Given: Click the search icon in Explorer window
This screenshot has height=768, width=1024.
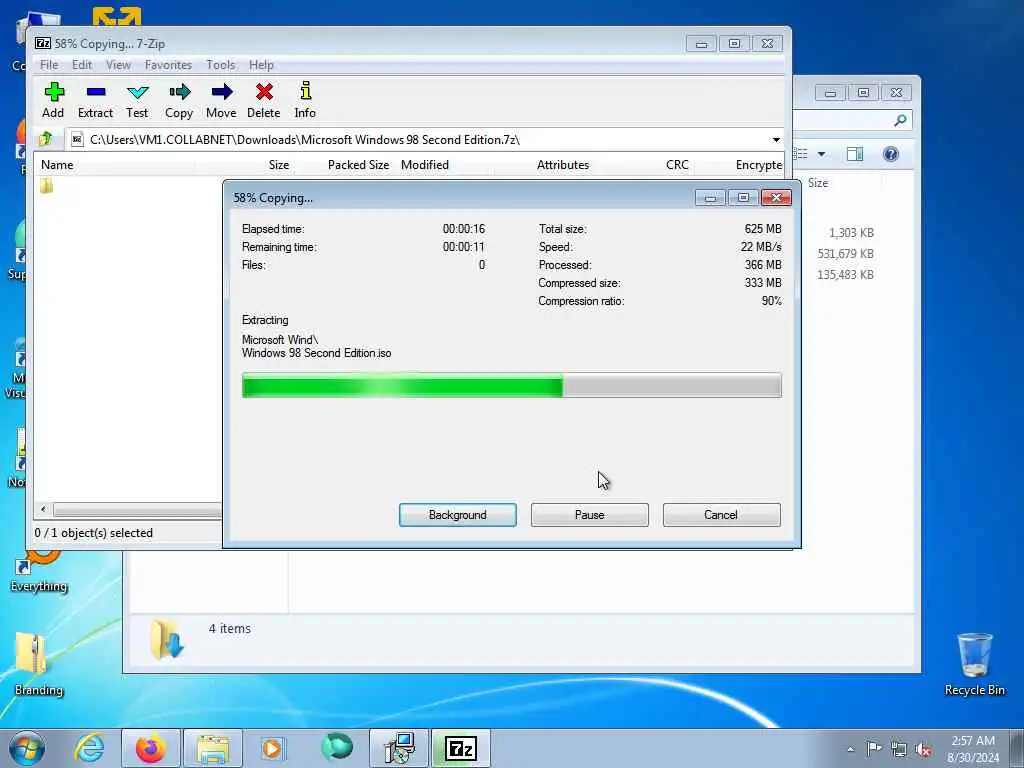Looking at the screenshot, I should [x=901, y=120].
